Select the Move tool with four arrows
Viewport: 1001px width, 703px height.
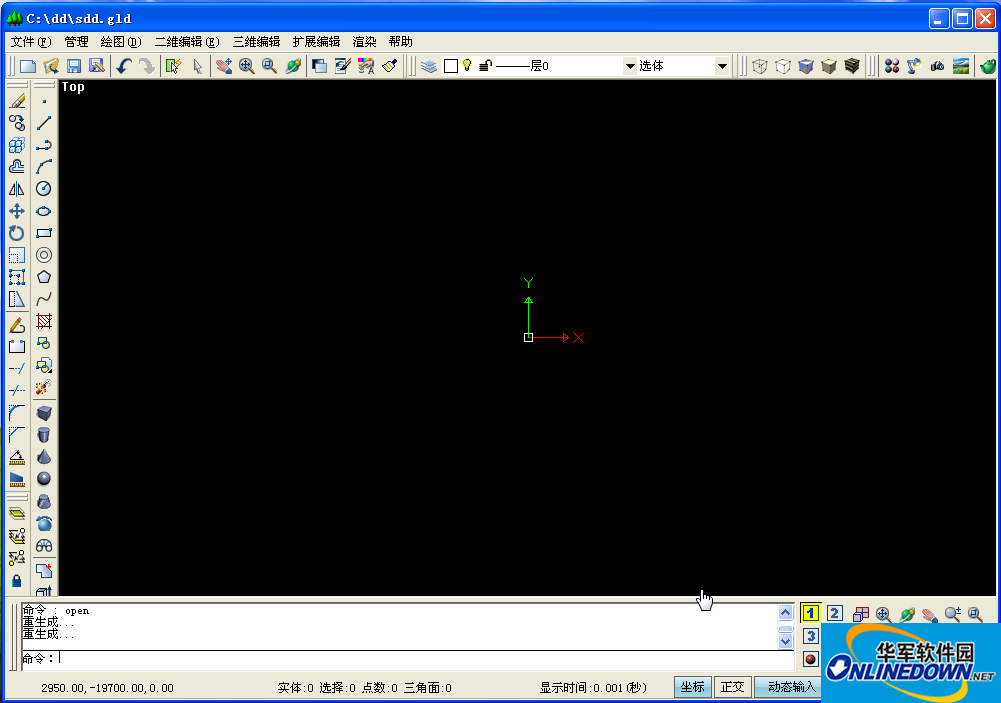tap(17, 211)
